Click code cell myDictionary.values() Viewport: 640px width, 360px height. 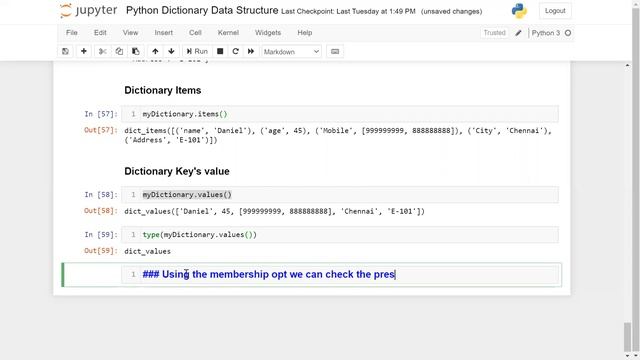tap(340, 195)
